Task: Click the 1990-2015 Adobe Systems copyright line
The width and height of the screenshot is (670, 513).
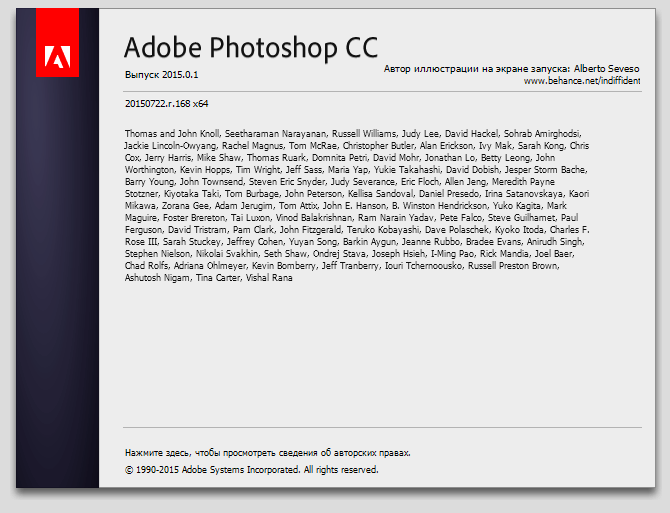Action: click(252, 470)
